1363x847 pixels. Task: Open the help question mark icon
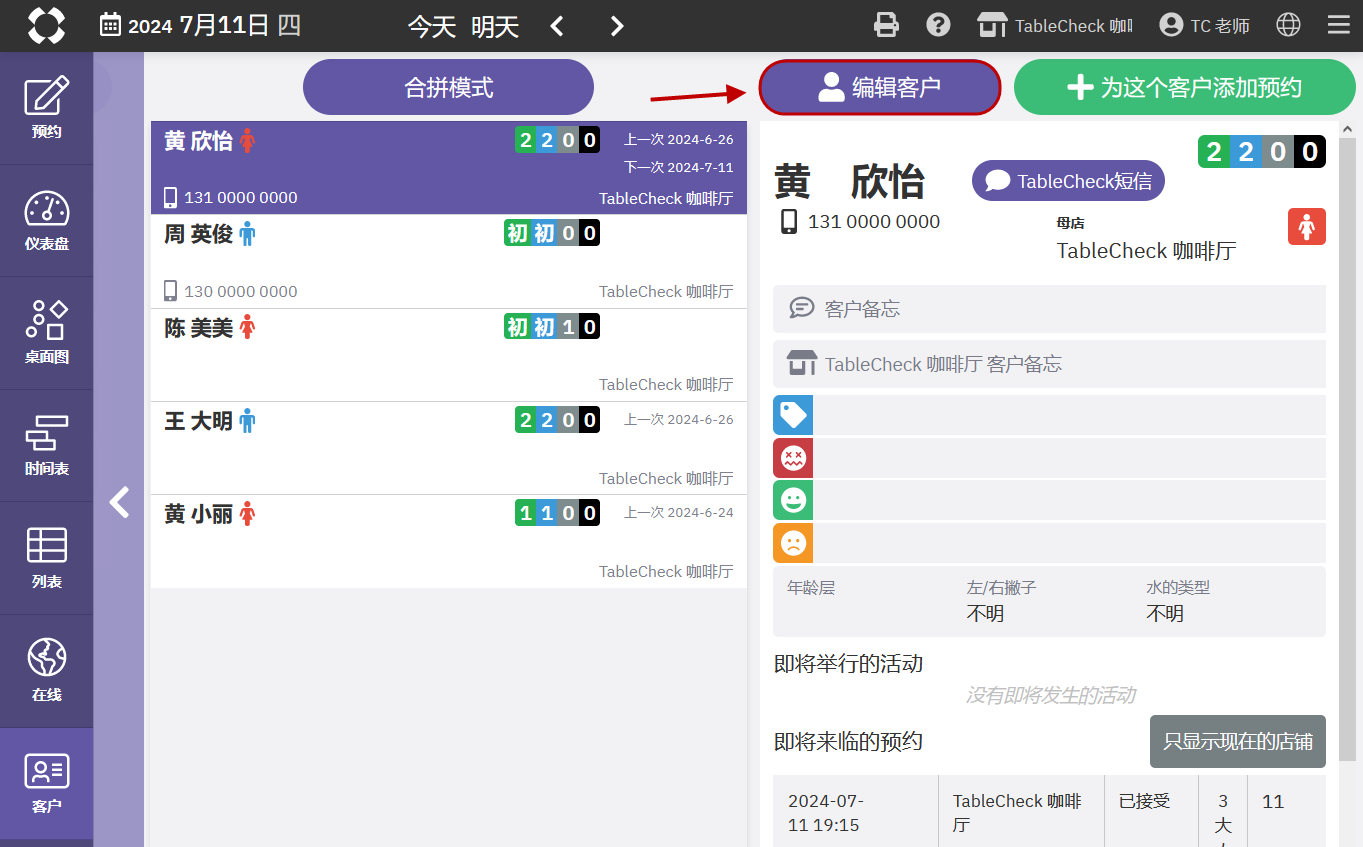coord(938,25)
